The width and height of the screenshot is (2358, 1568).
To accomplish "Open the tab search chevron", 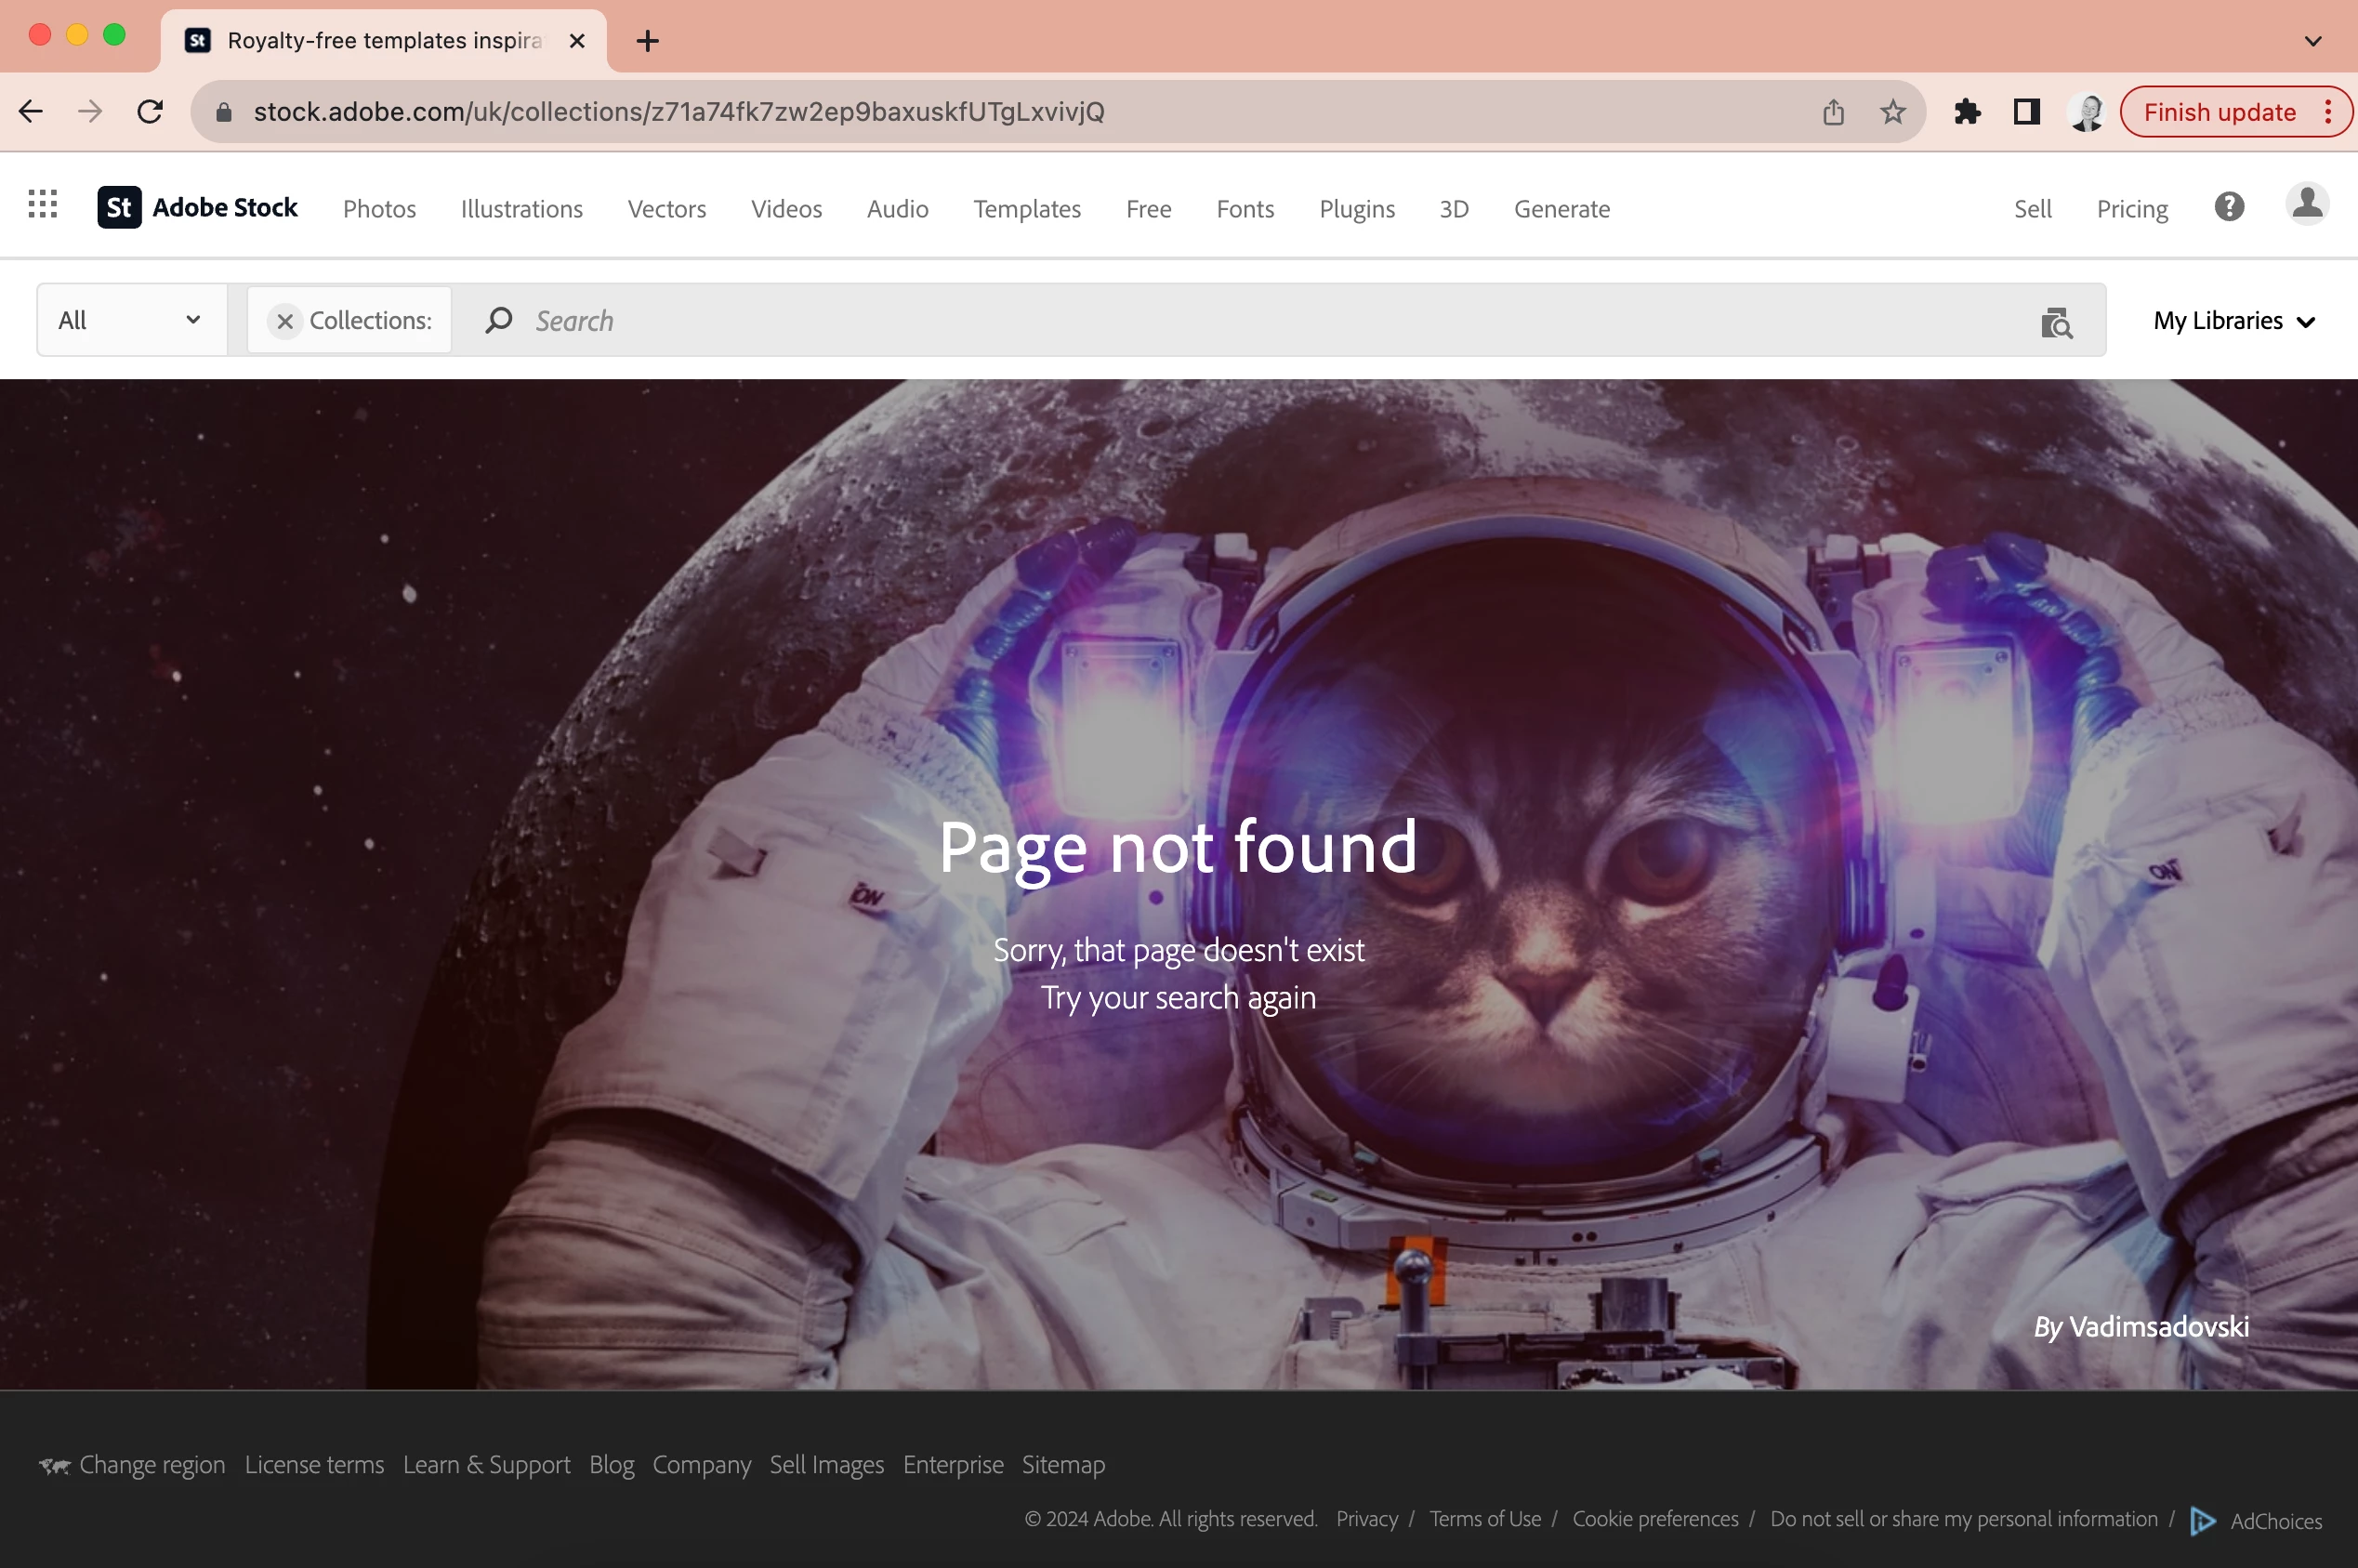I will point(2312,41).
